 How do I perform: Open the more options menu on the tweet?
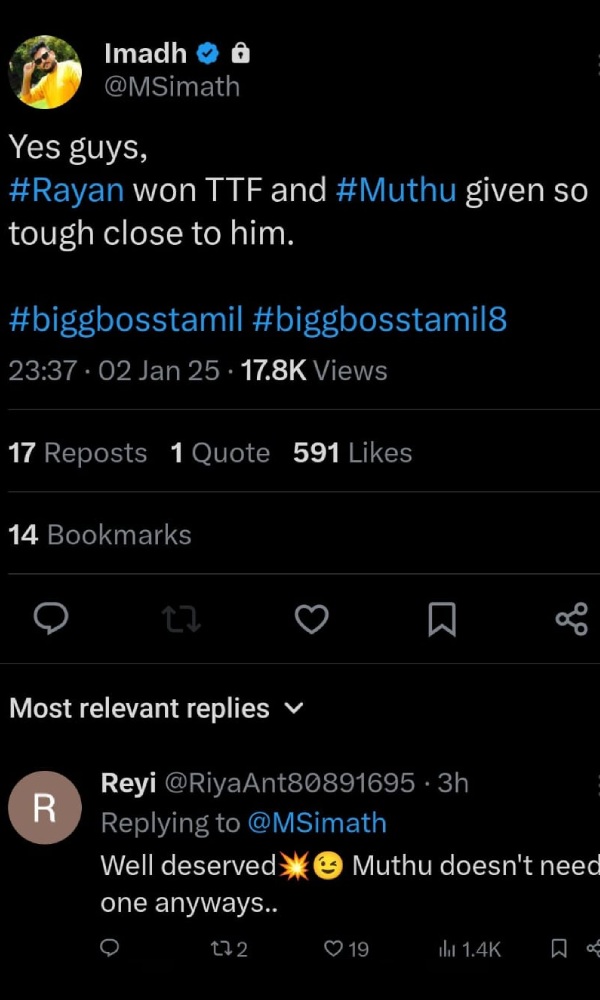(x=596, y=65)
